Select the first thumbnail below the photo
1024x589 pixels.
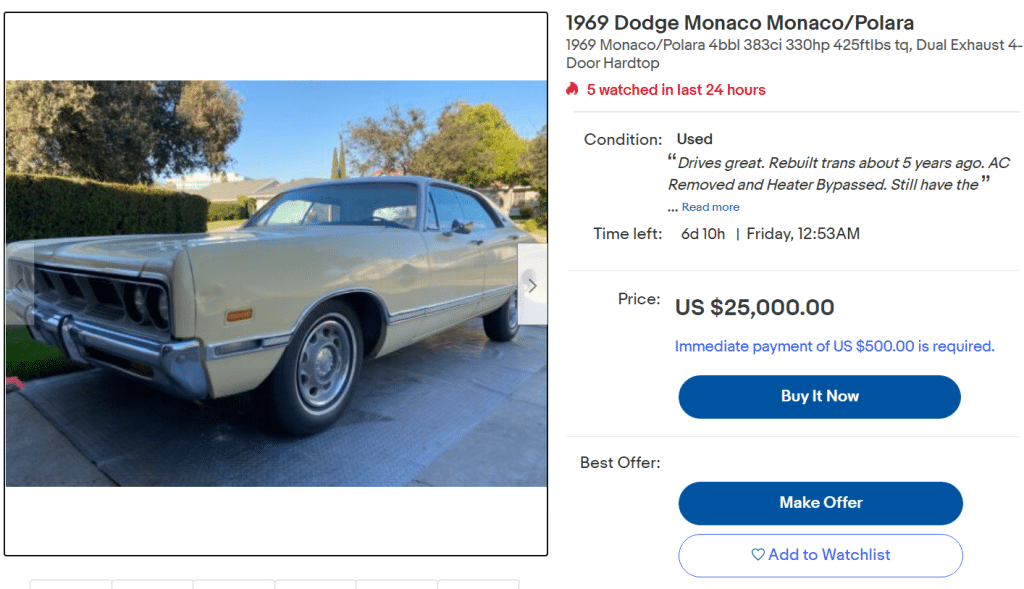[x=71, y=583]
